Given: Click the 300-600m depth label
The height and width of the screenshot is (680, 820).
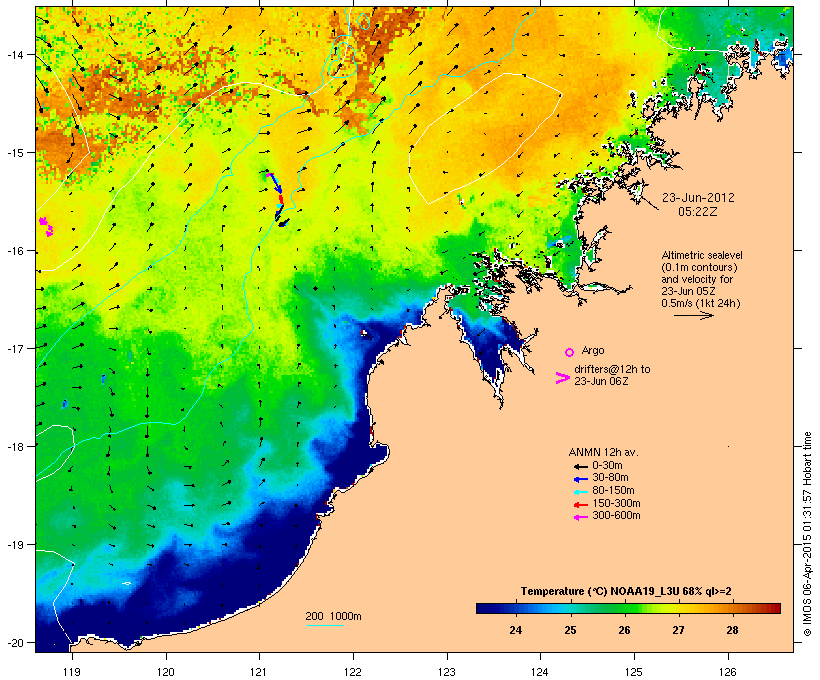Looking at the screenshot, I should point(616,516).
